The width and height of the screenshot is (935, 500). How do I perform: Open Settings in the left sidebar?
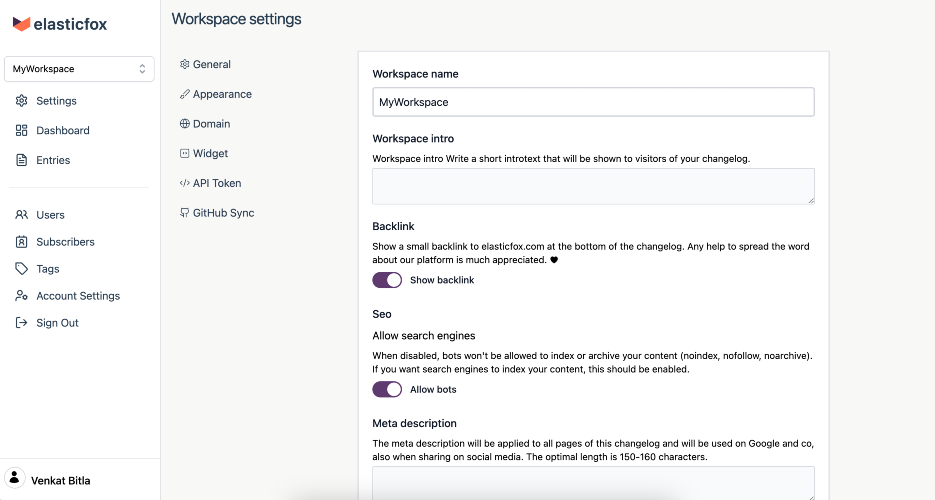46,101
